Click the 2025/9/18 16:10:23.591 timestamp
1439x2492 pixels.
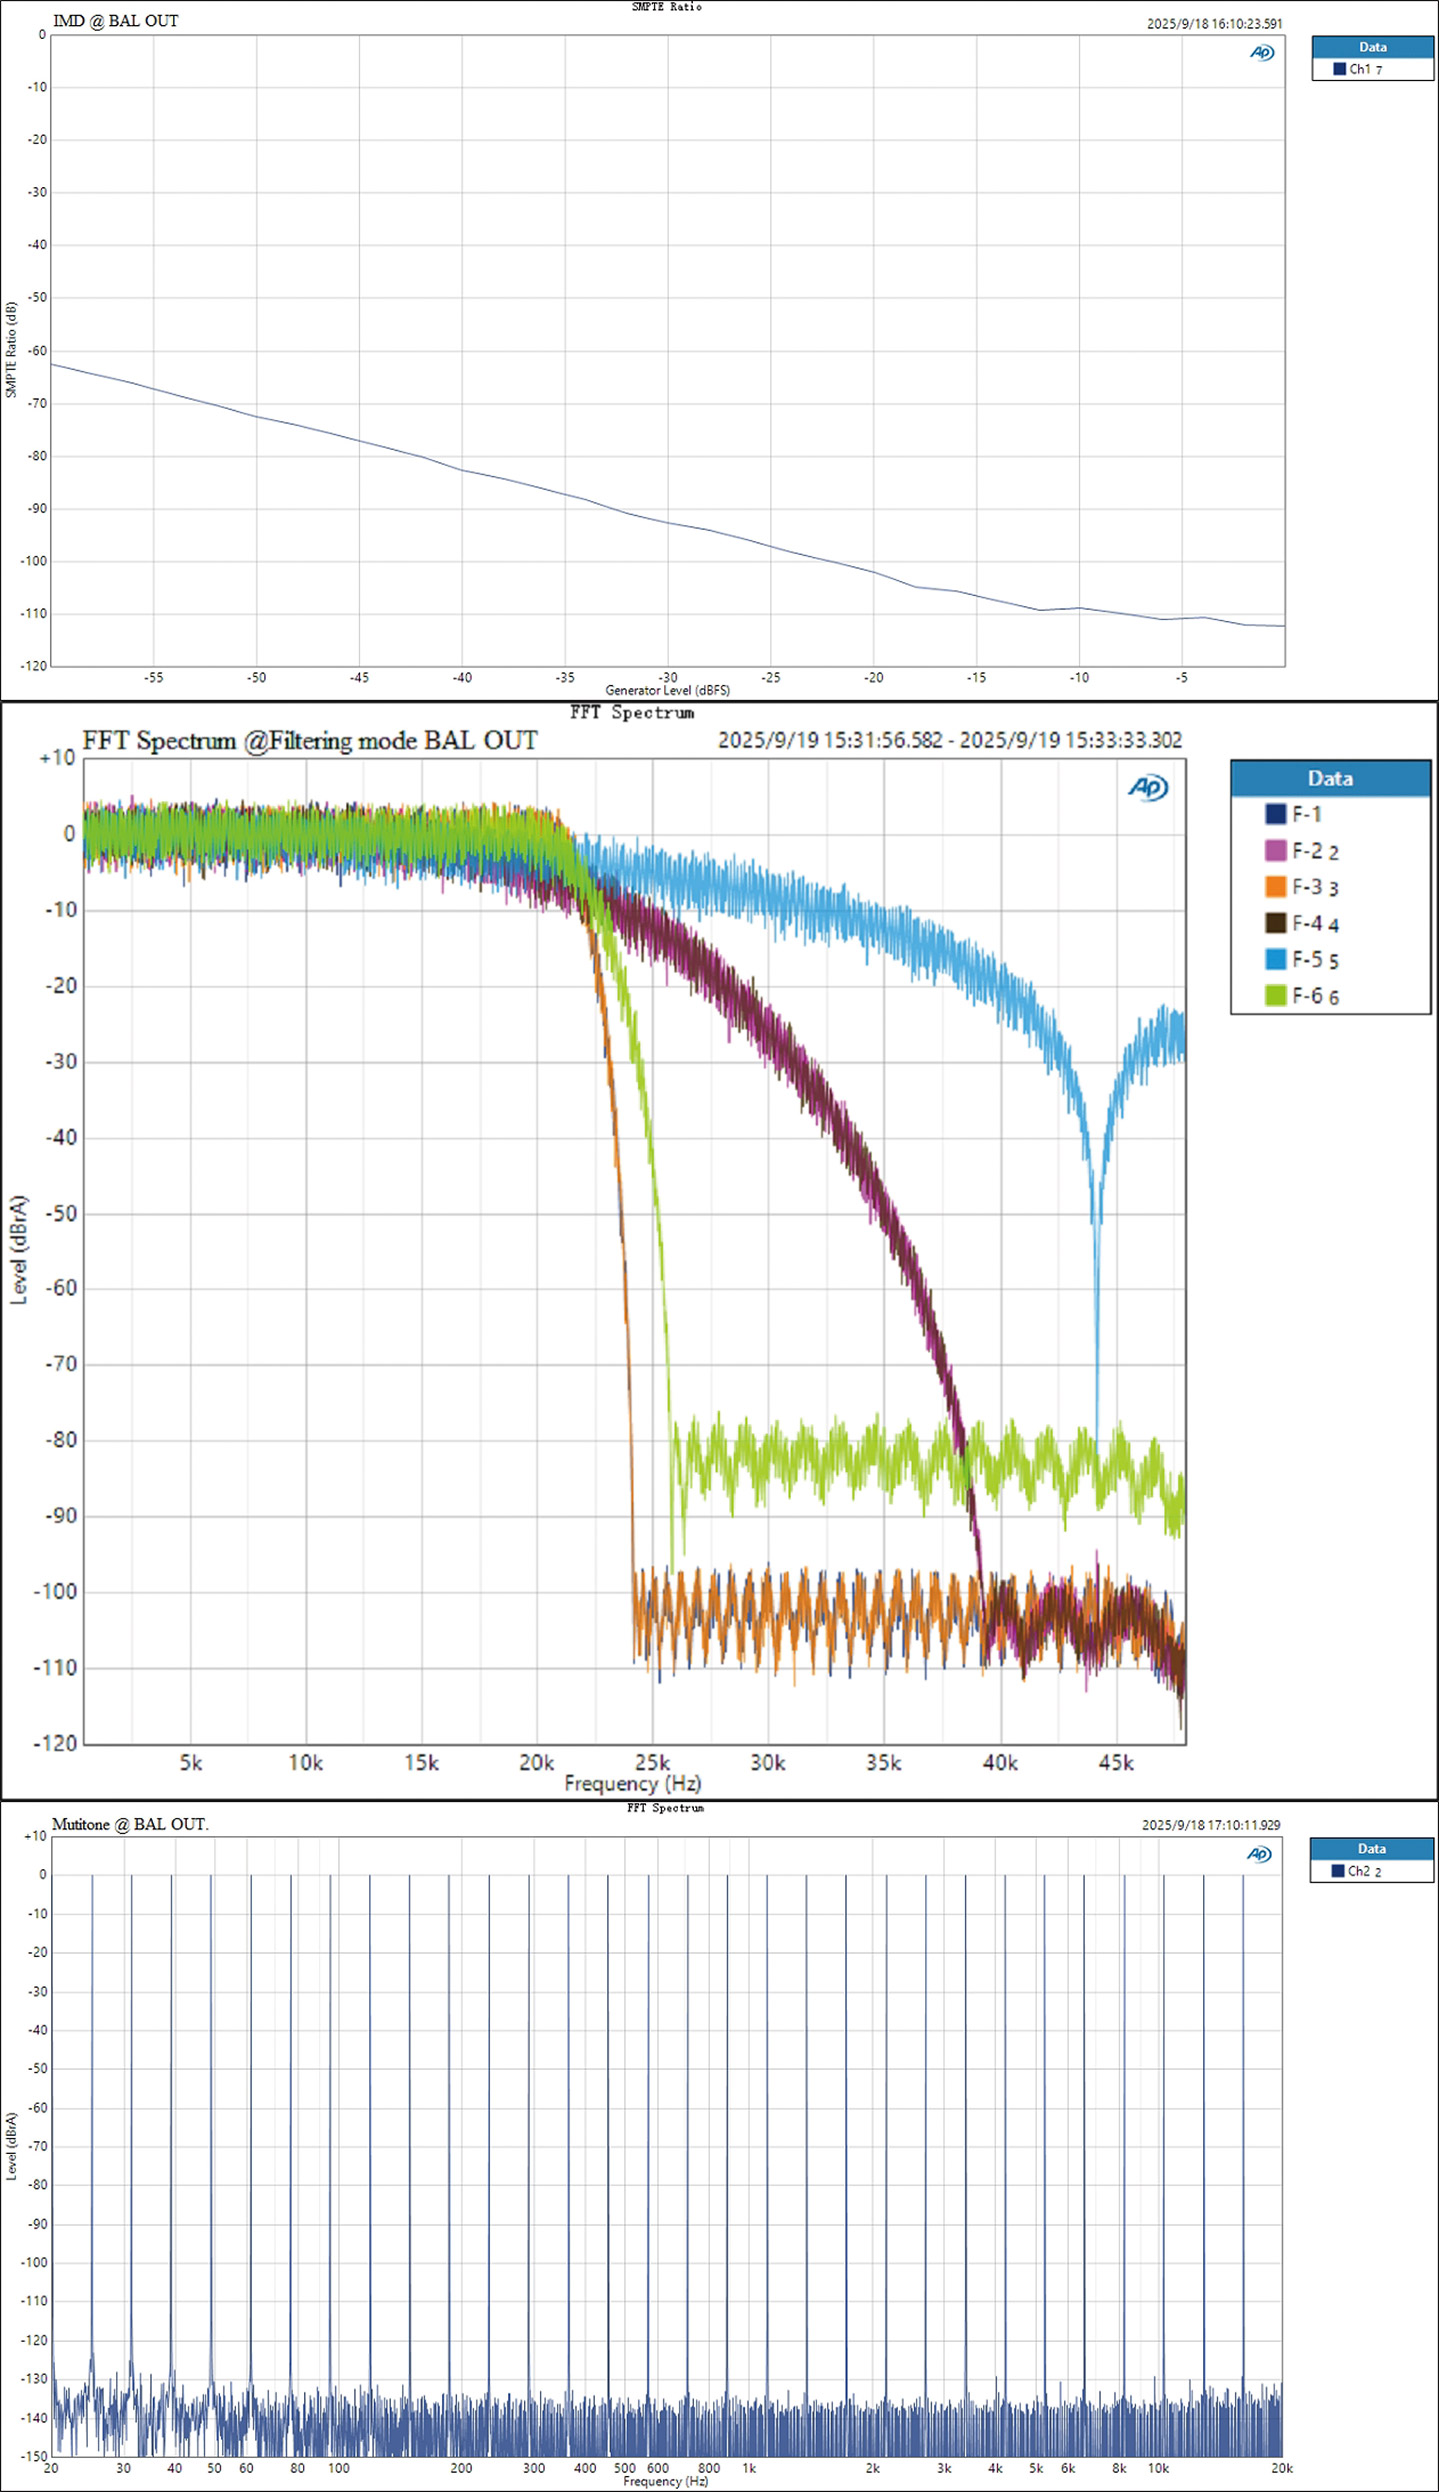(x=1214, y=24)
